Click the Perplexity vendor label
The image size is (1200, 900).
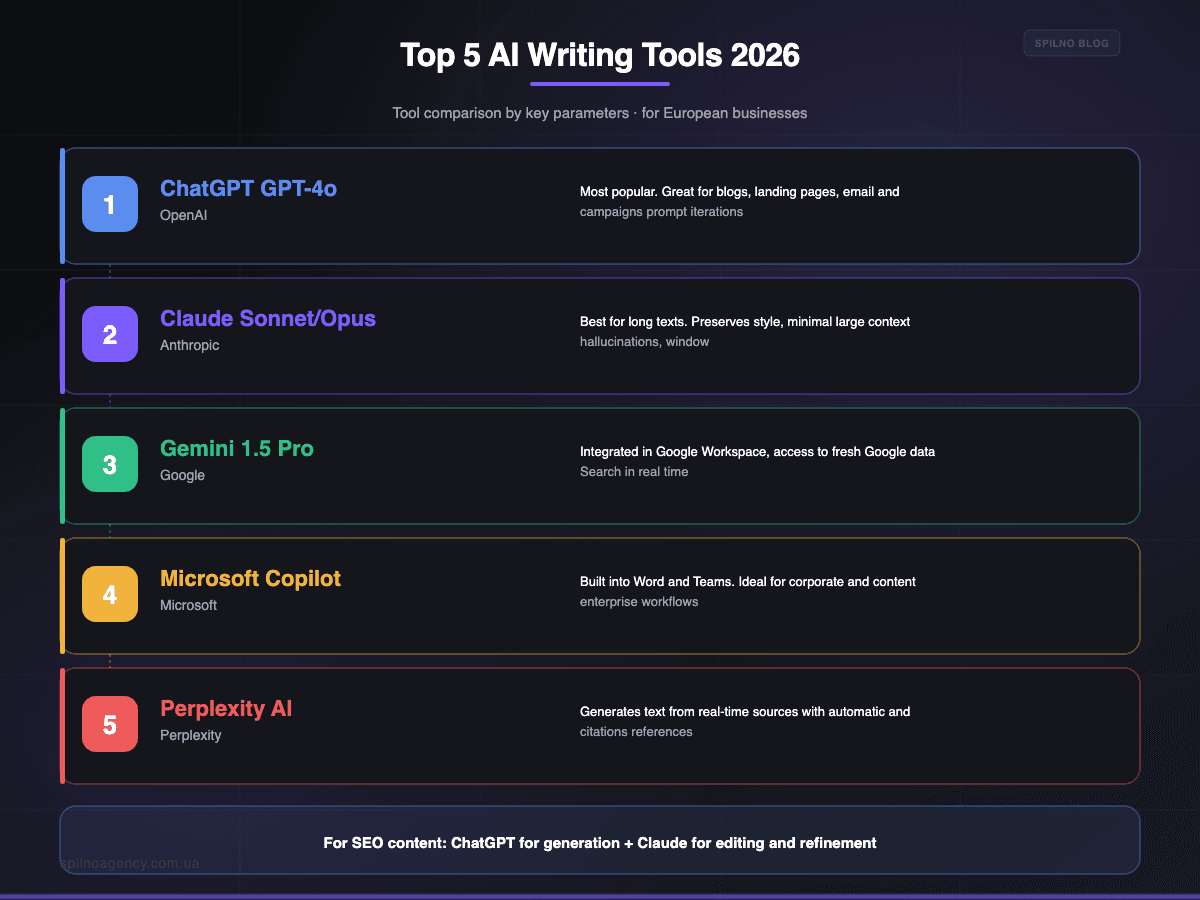click(191, 735)
